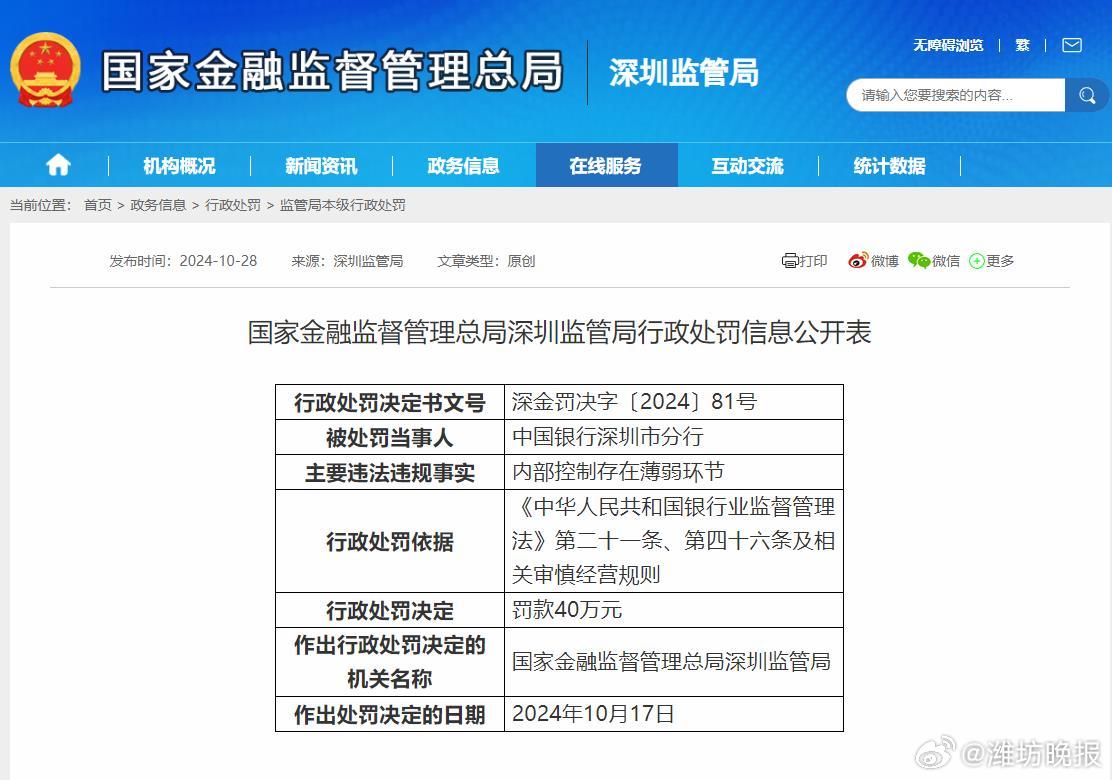Screen dimensions: 1112x780
Task: Click the cell 内部控制存在薄弱环节
Action: click(618, 472)
